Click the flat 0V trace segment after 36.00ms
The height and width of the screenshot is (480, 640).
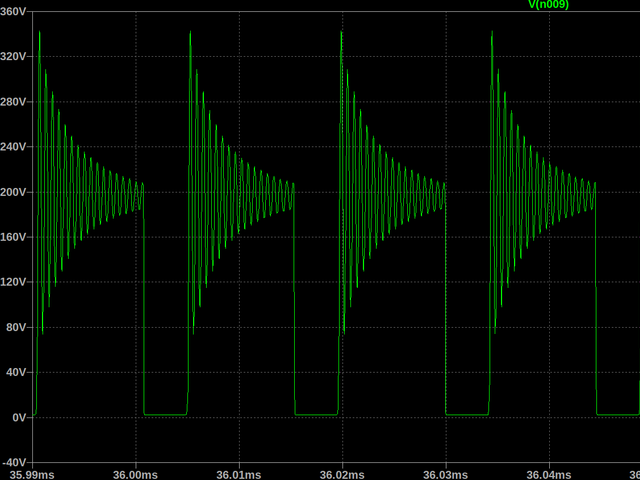165,414
